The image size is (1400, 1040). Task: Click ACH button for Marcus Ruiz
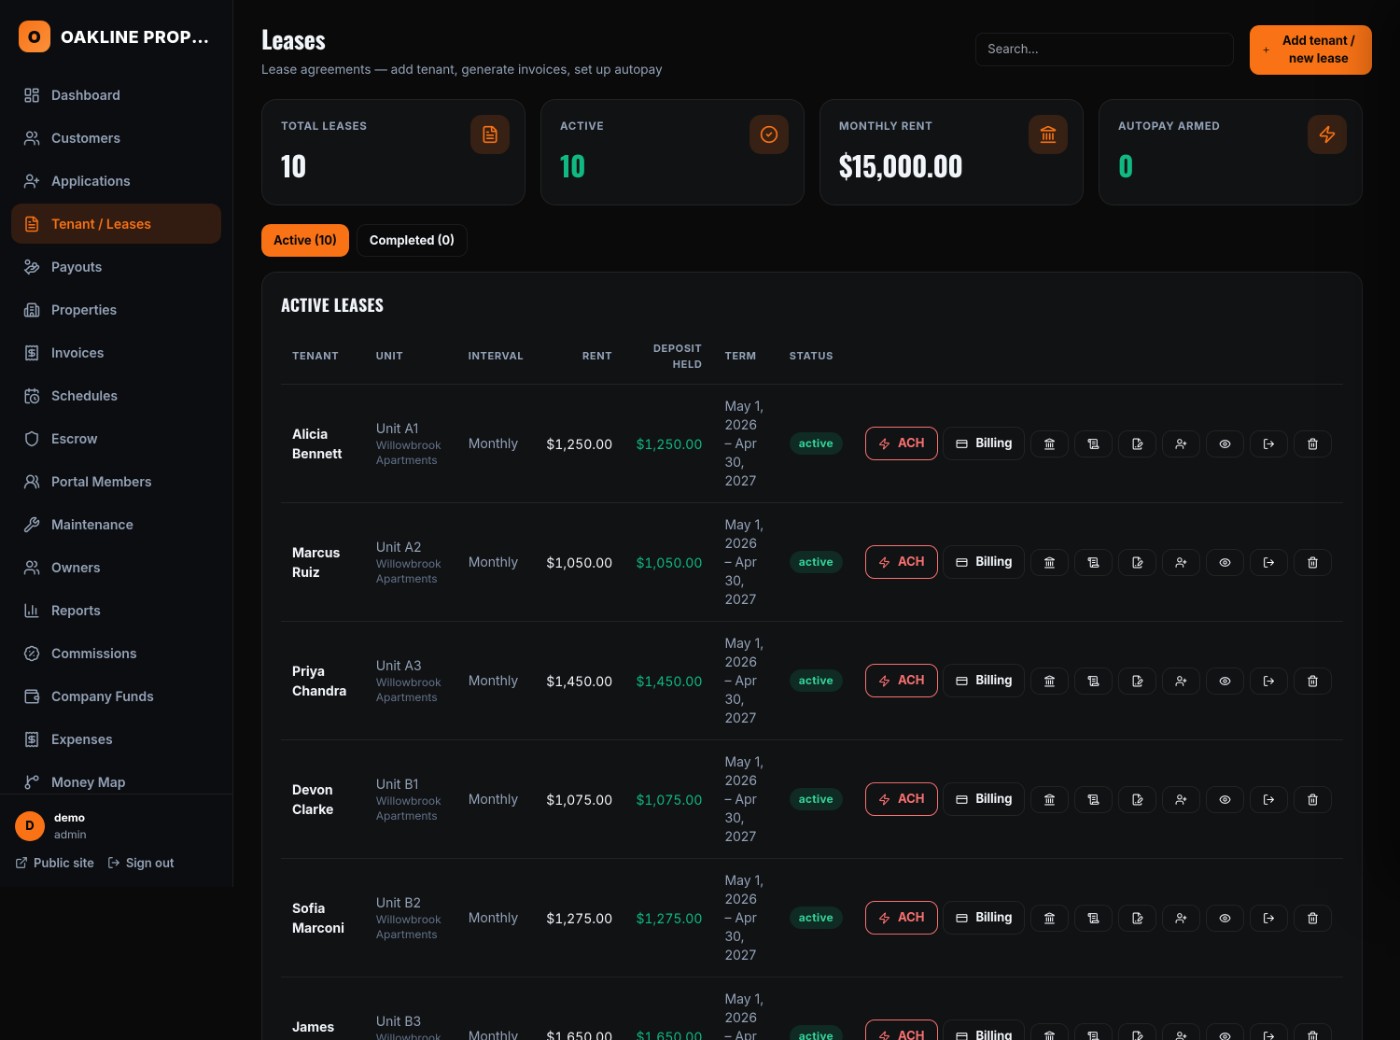(901, 562)
